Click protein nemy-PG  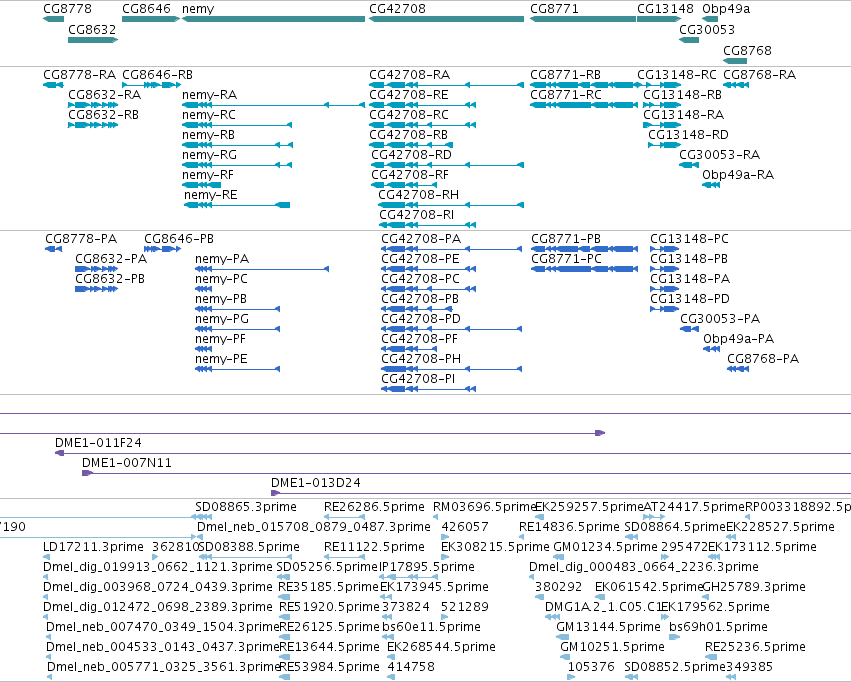[x=237, y=329]
